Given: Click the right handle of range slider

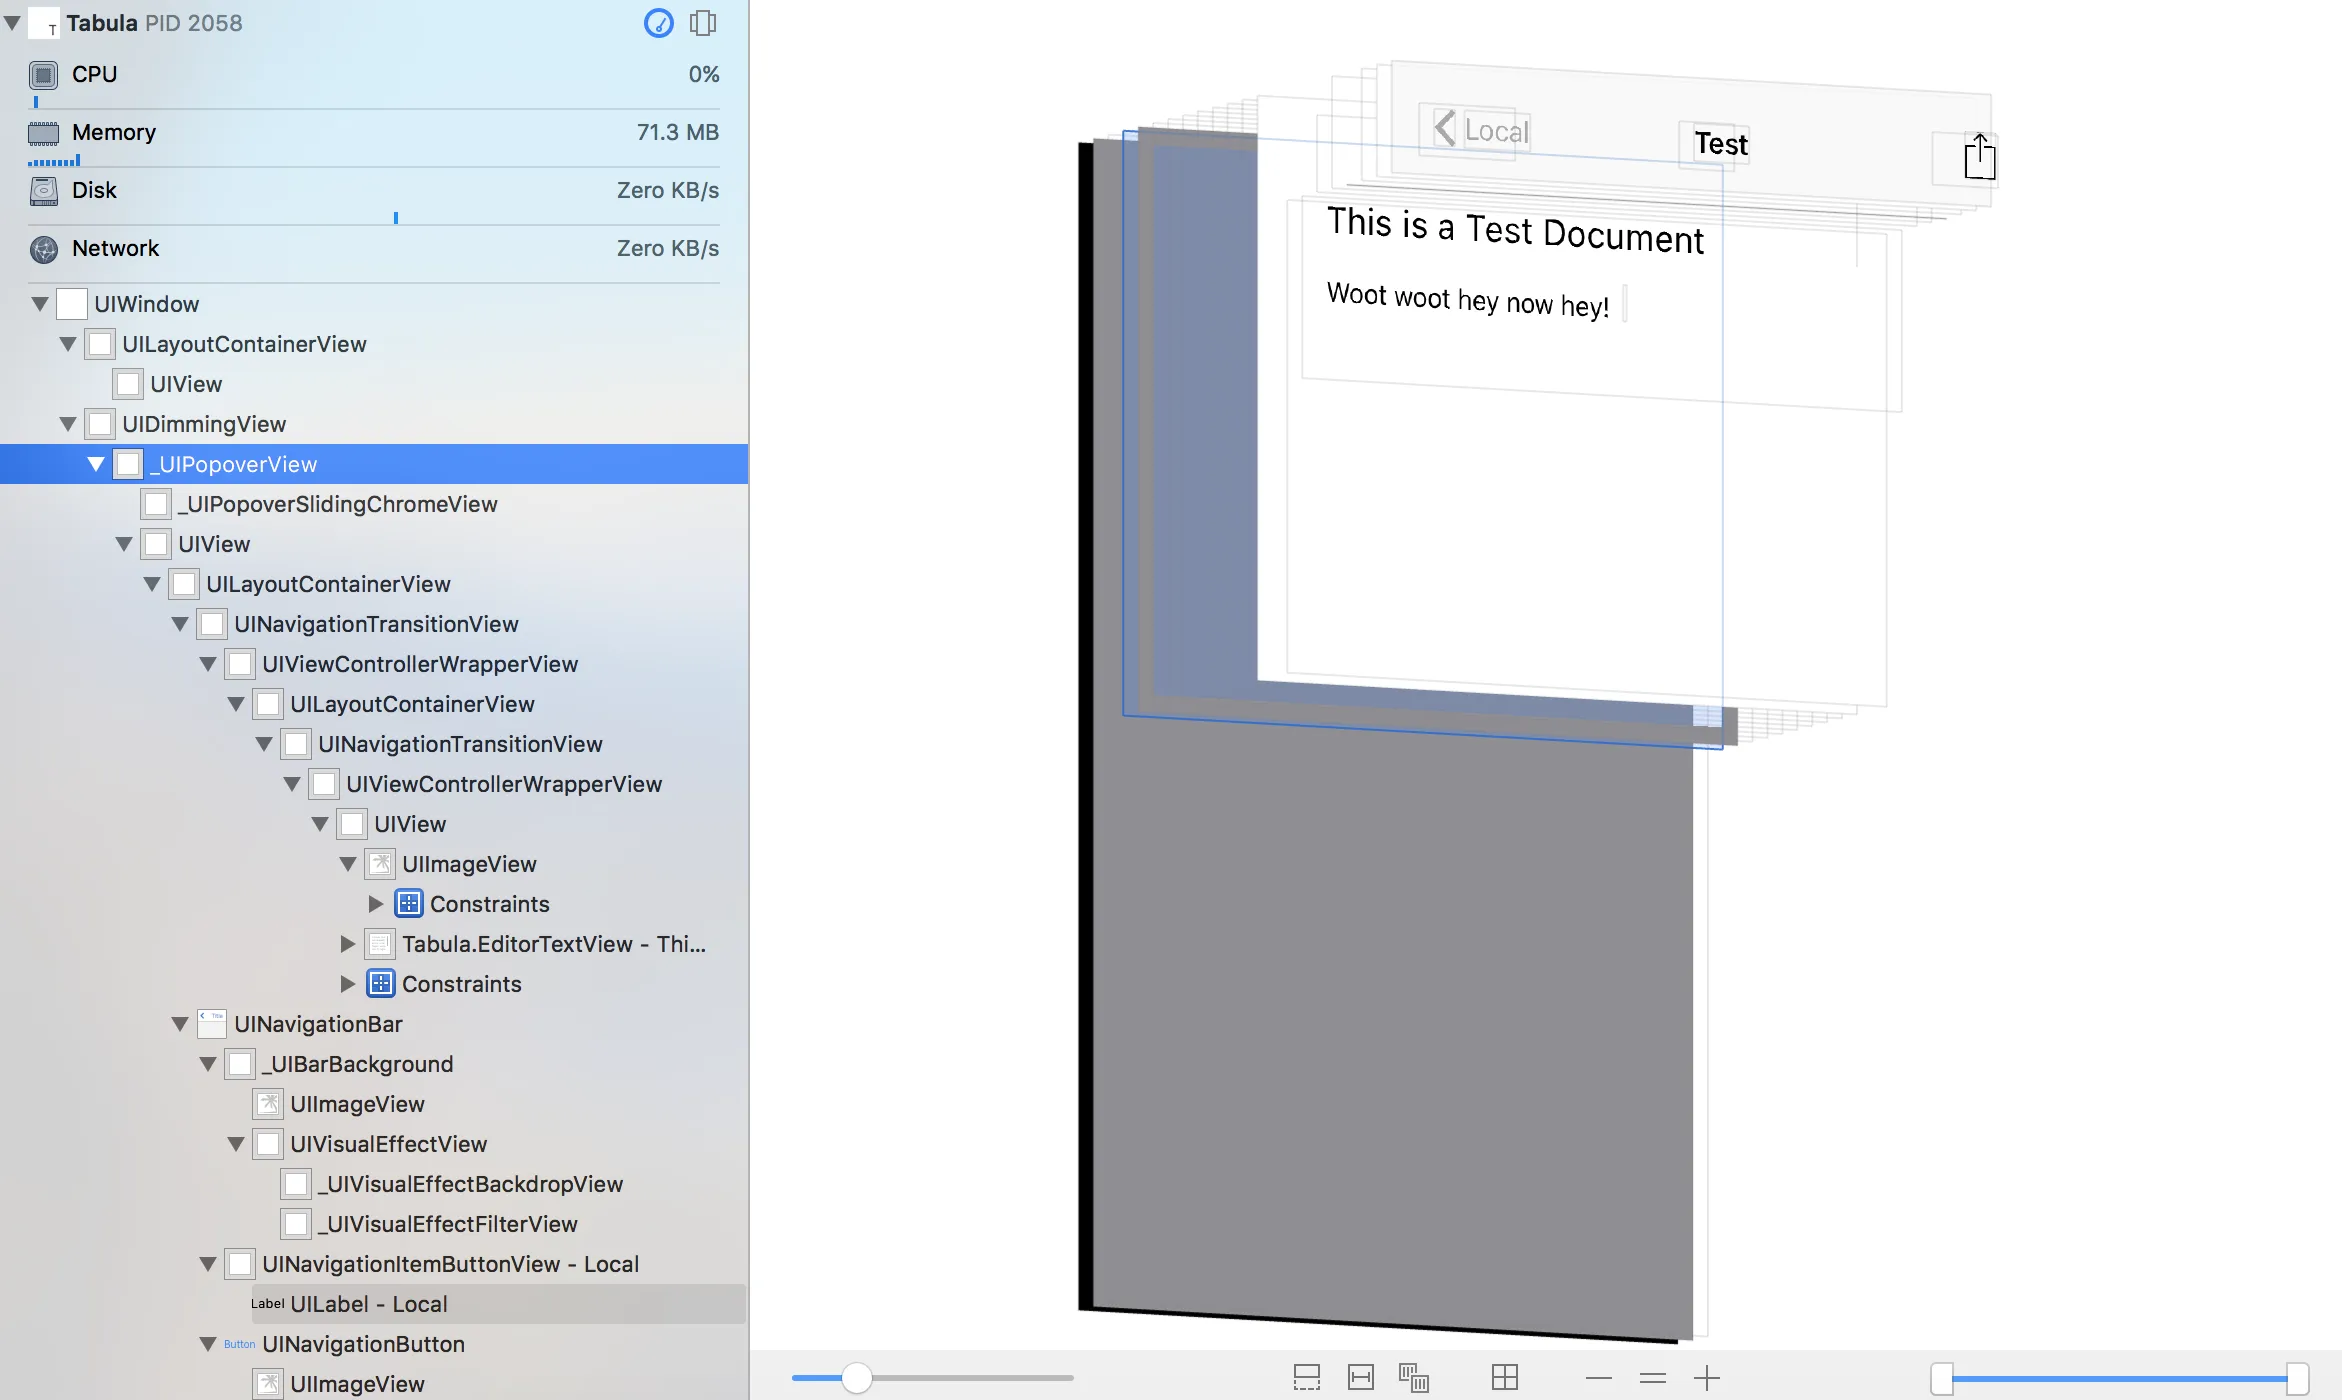Looking at the screenshot, I should tap(2297, 1378).
